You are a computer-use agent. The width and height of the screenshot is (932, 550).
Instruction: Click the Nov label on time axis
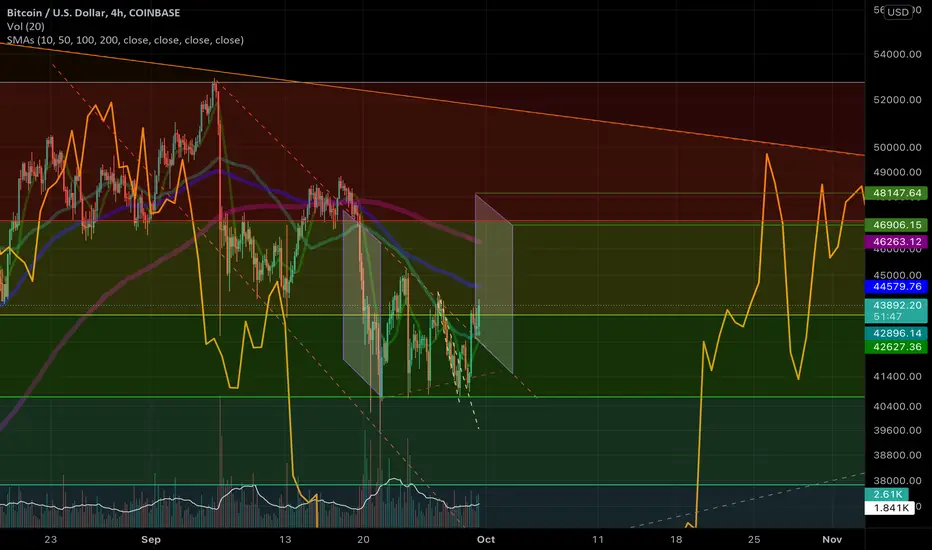(x=832, y=539)
